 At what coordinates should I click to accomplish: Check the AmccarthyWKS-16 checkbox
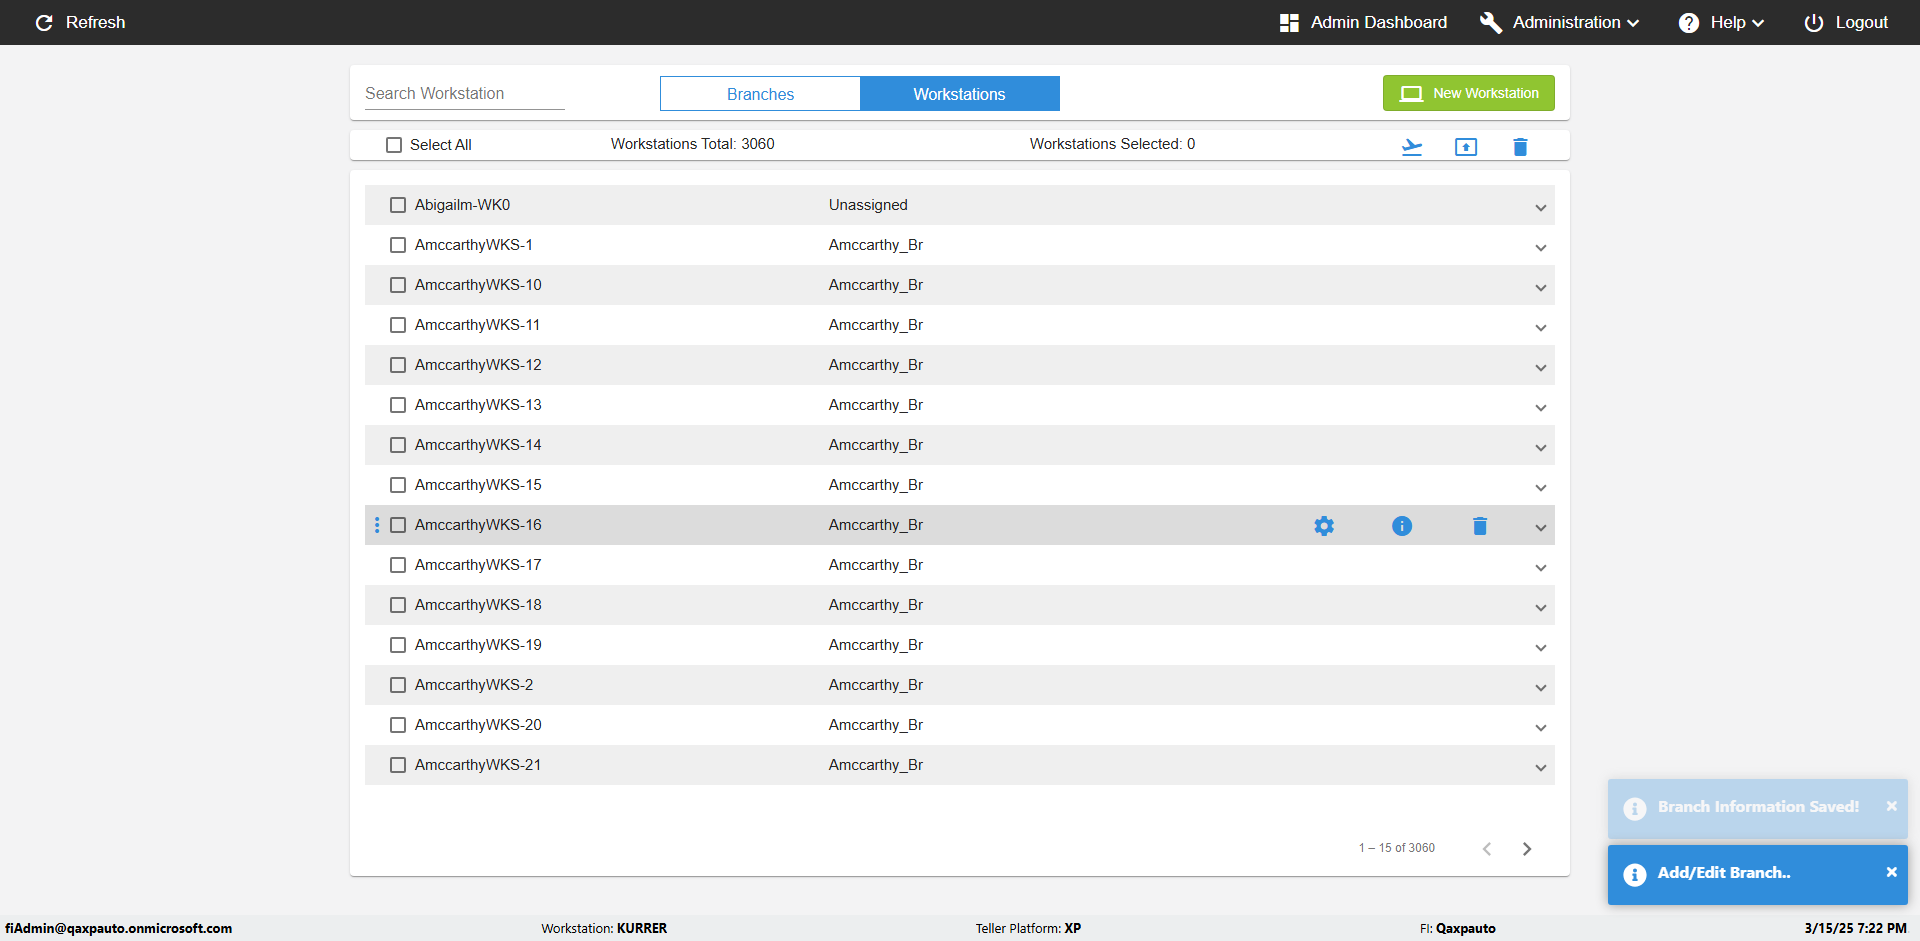click(398, 525)
